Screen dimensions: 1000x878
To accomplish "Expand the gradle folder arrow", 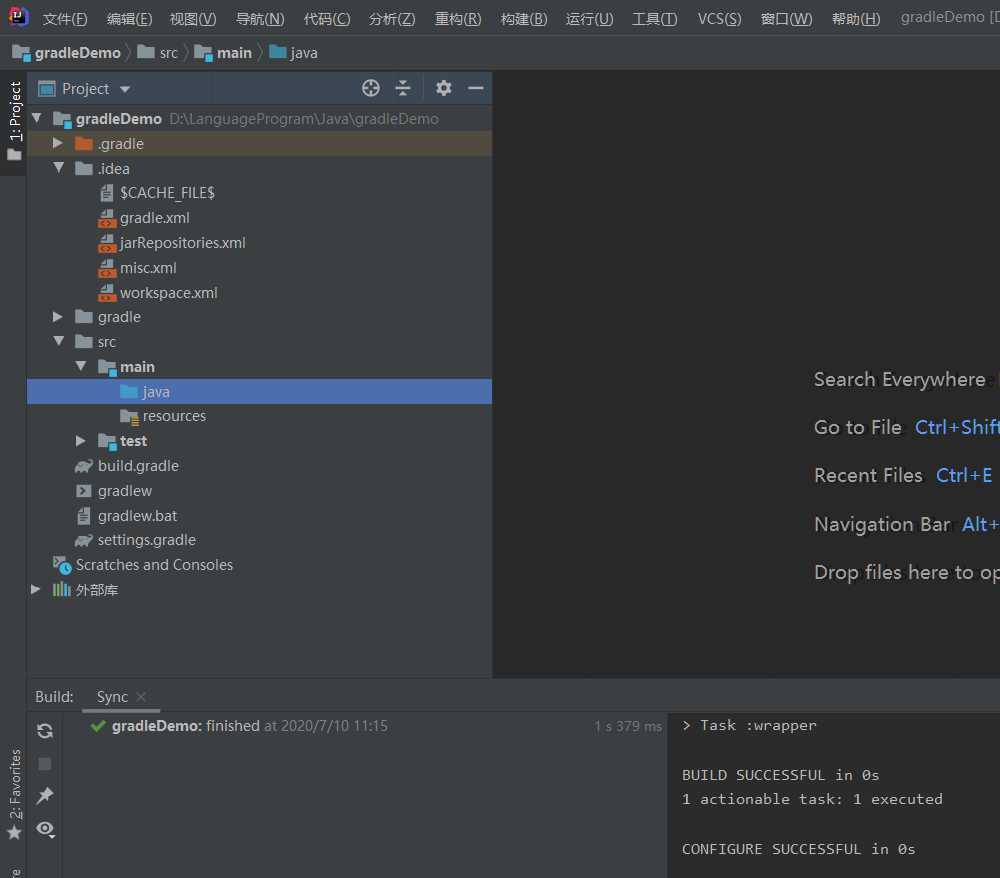I will (58, 316).
